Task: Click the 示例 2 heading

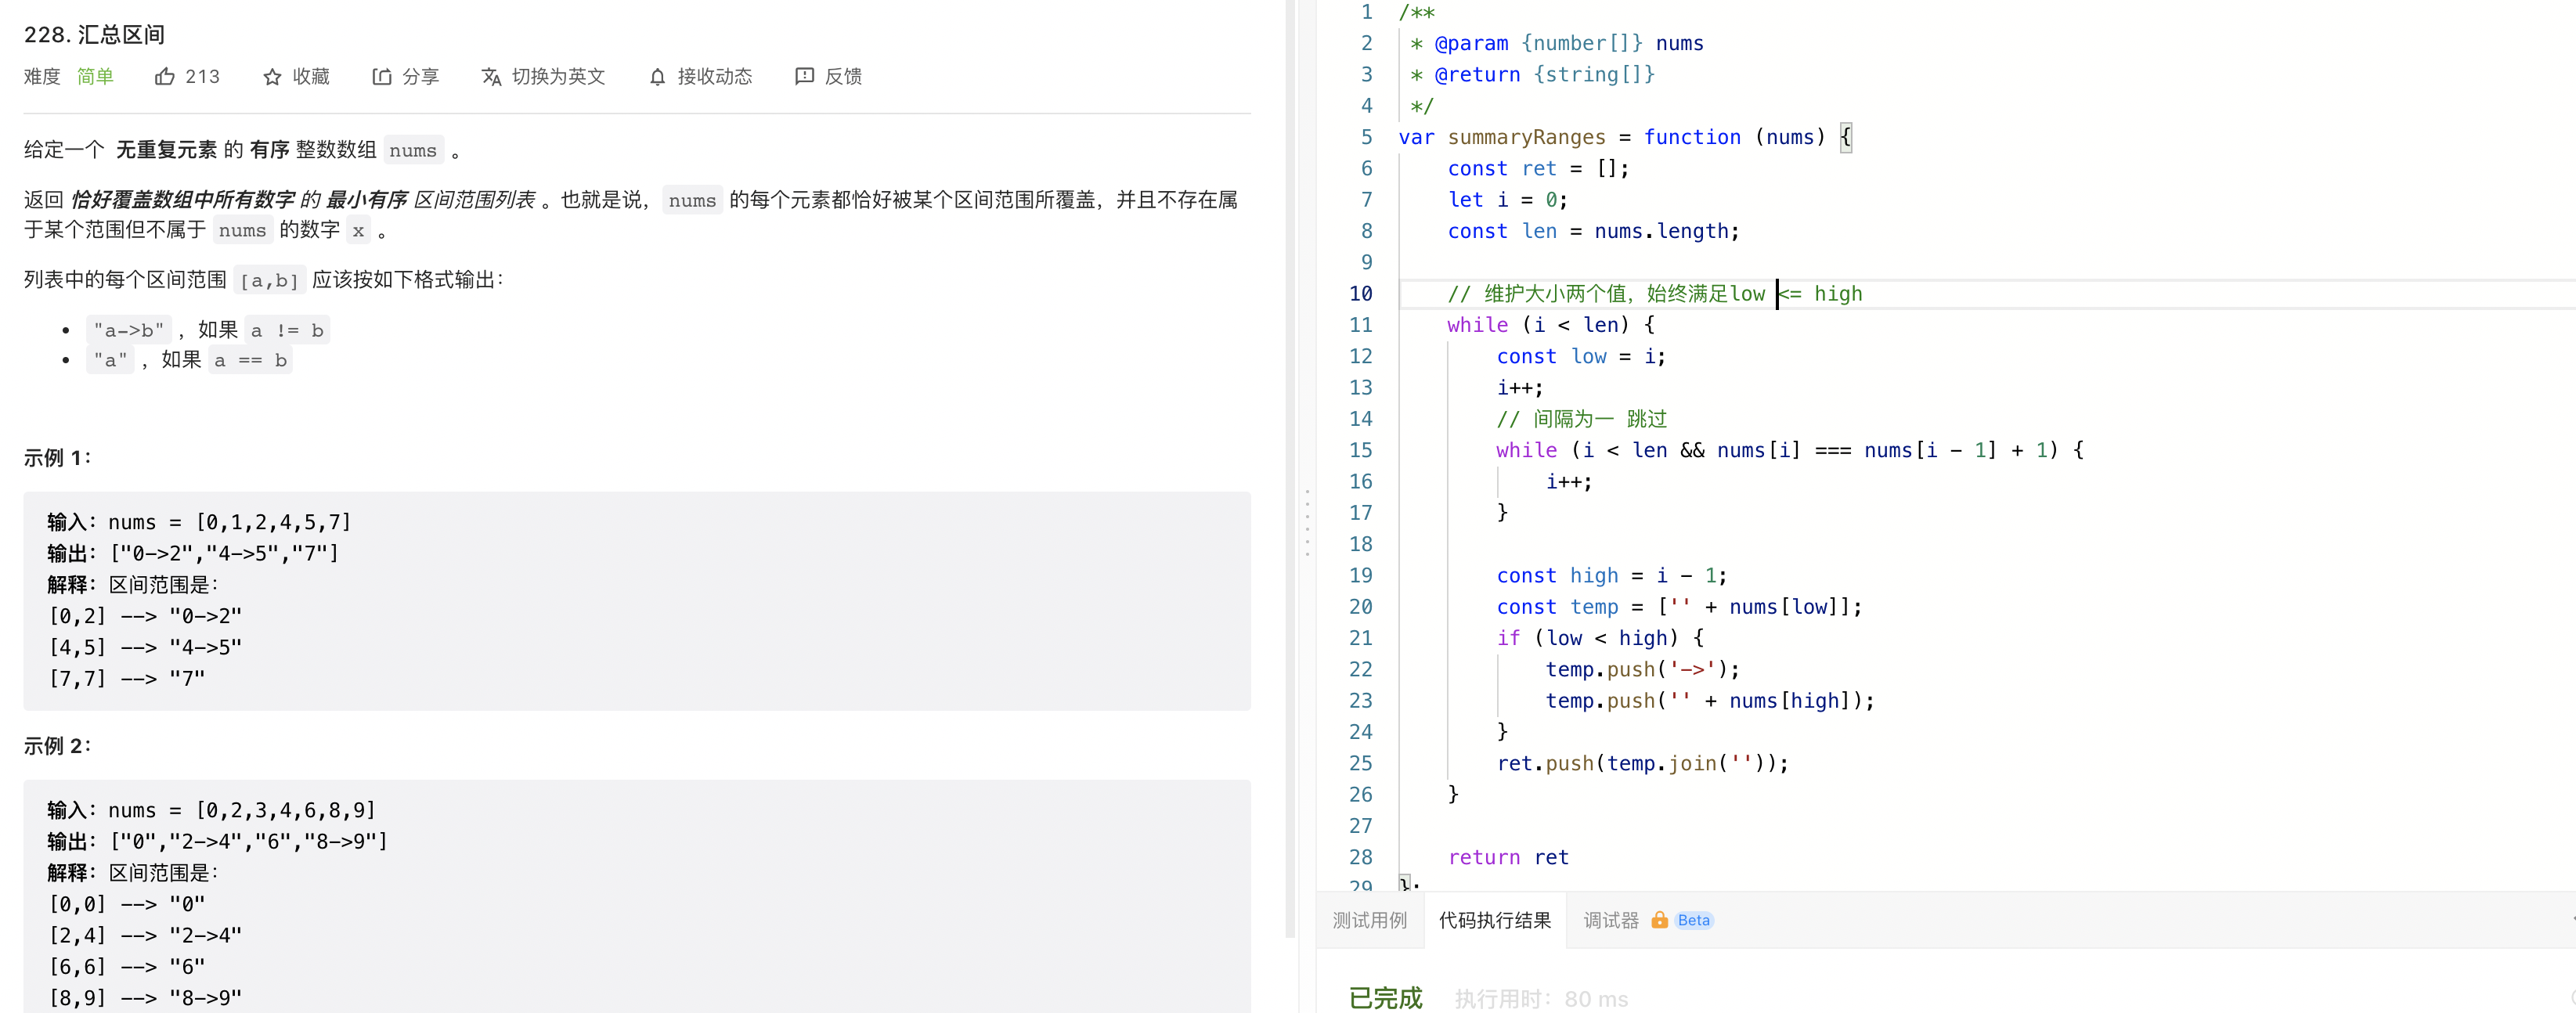Action: click(58, 745)
